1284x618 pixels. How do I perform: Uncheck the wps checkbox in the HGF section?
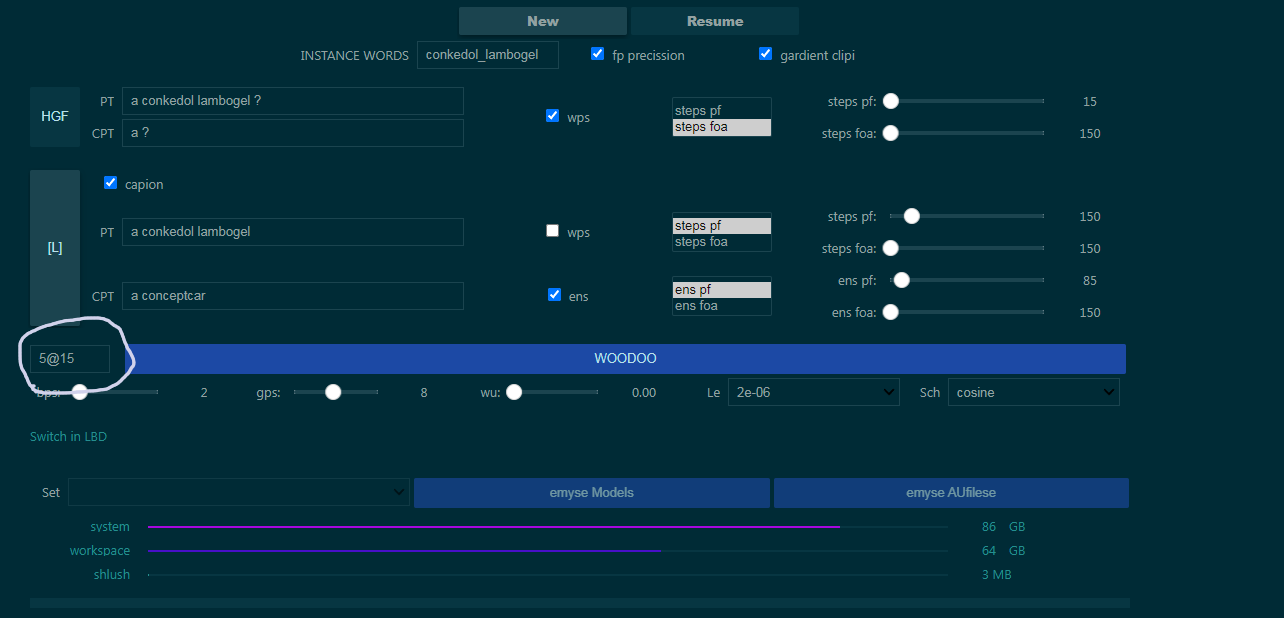[552, 116]
